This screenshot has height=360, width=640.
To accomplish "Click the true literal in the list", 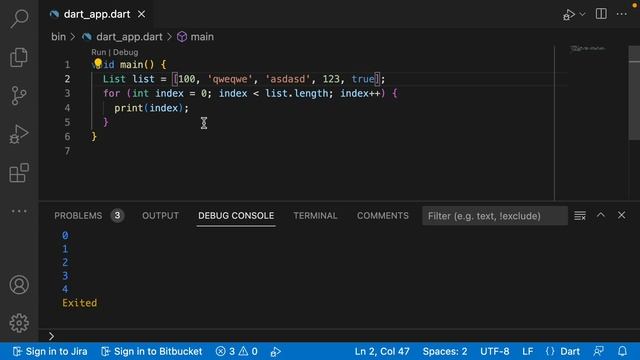I will point(363,79).
